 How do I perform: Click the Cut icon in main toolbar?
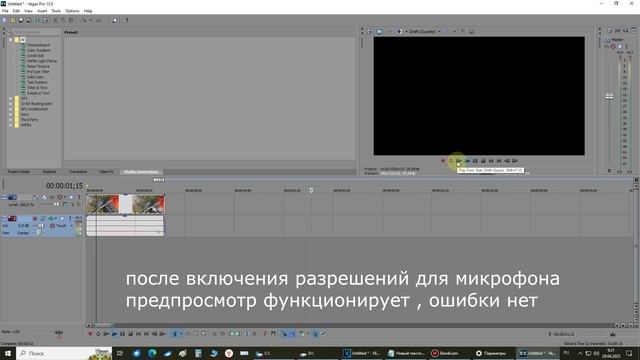[56, 20]
